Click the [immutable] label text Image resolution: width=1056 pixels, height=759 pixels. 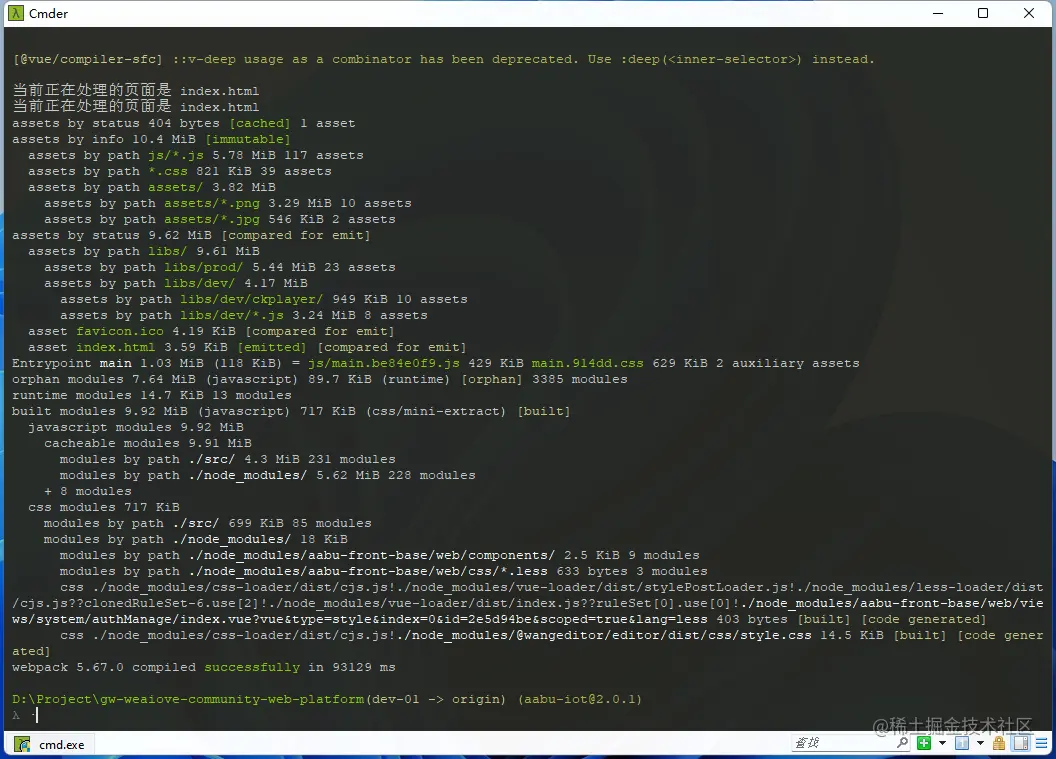tap(248, 139)
